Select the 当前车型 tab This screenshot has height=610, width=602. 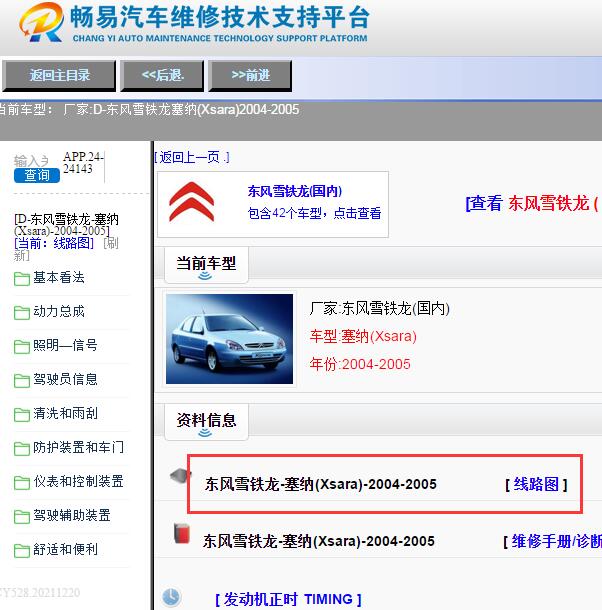[206, 265]
